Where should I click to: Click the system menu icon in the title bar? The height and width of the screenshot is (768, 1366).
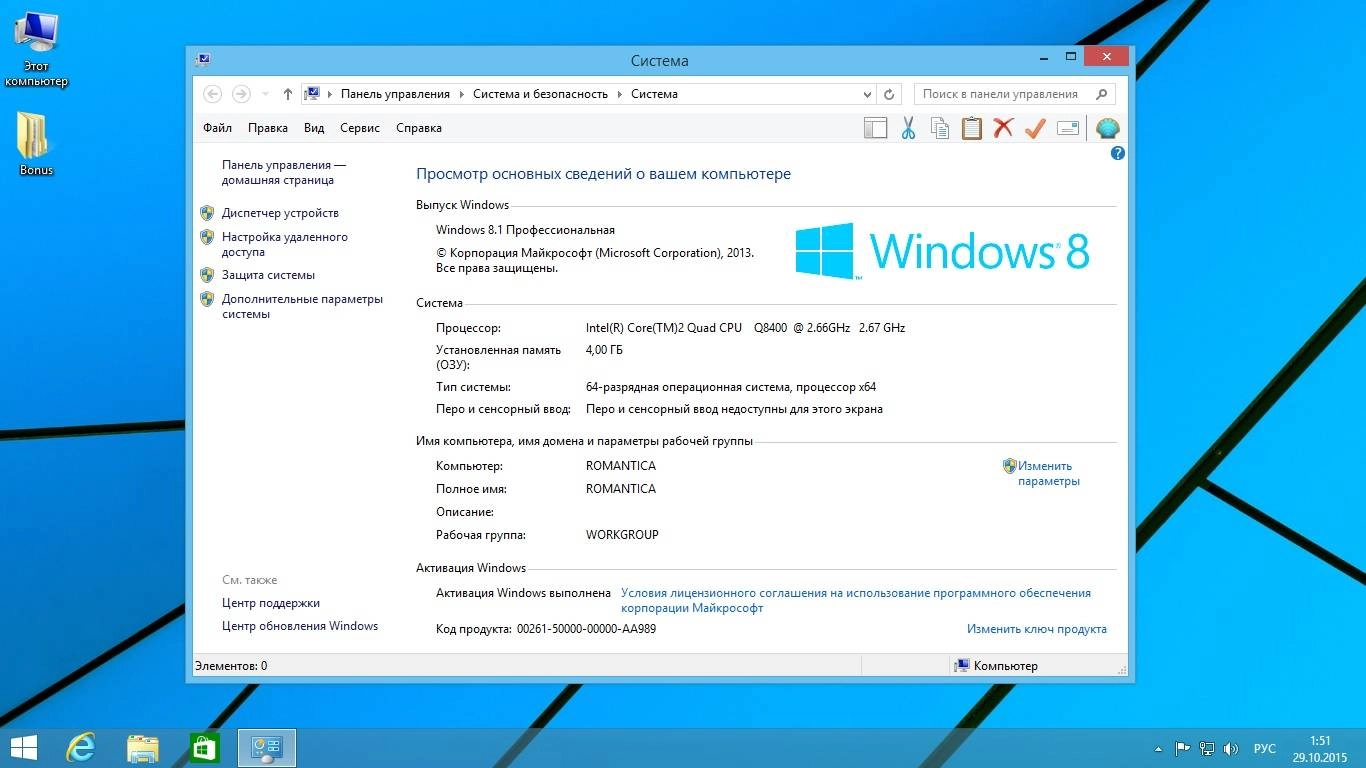[202, 60]
